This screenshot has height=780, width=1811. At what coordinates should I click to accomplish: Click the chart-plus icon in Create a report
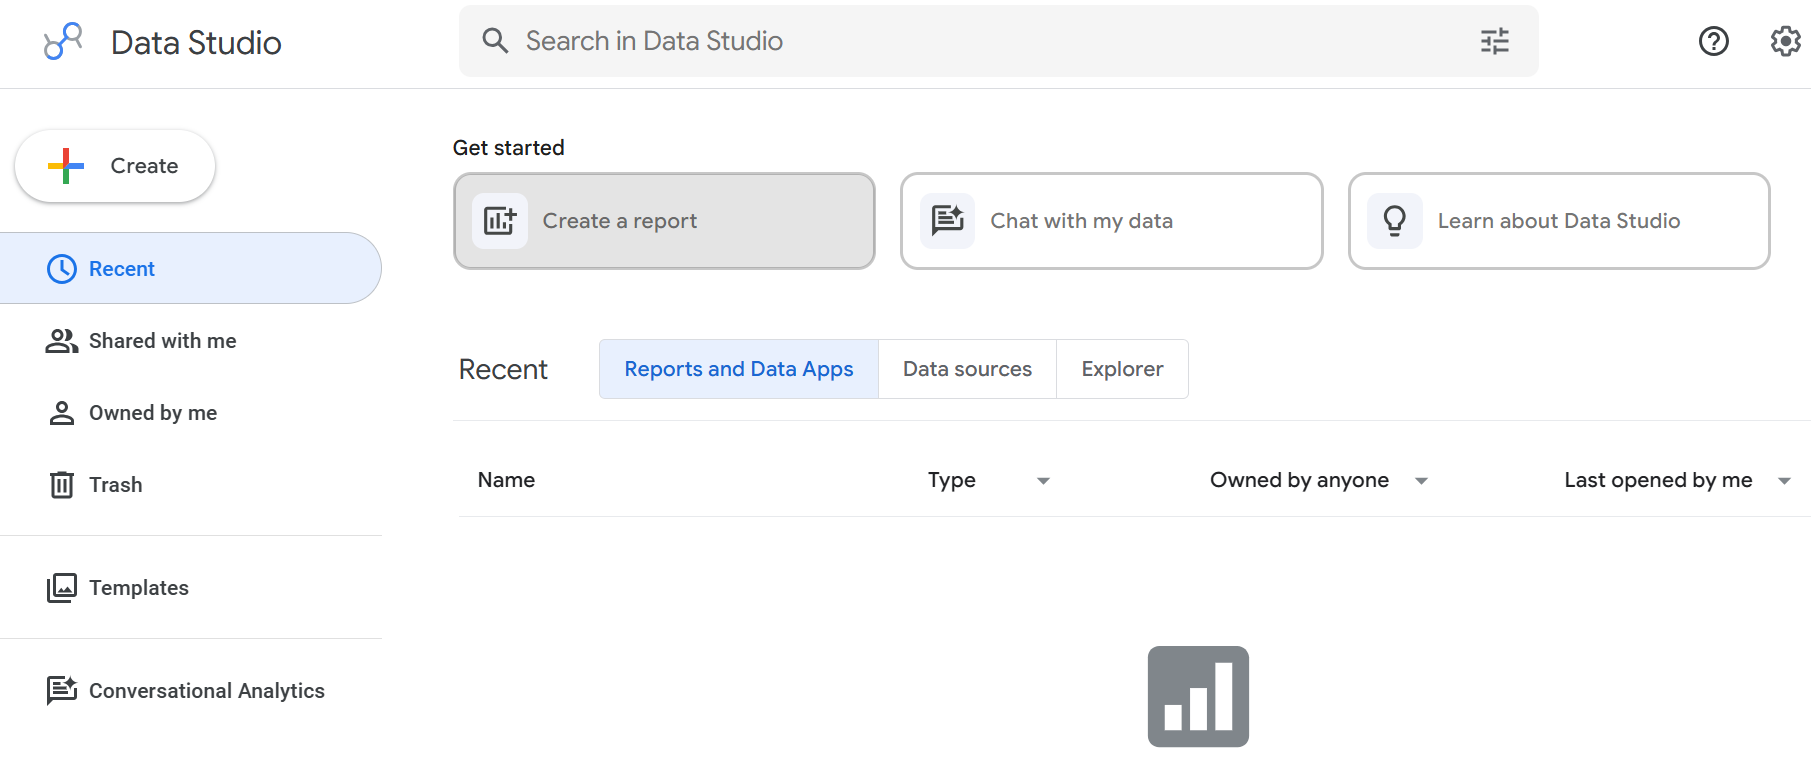tap(500, 221)
